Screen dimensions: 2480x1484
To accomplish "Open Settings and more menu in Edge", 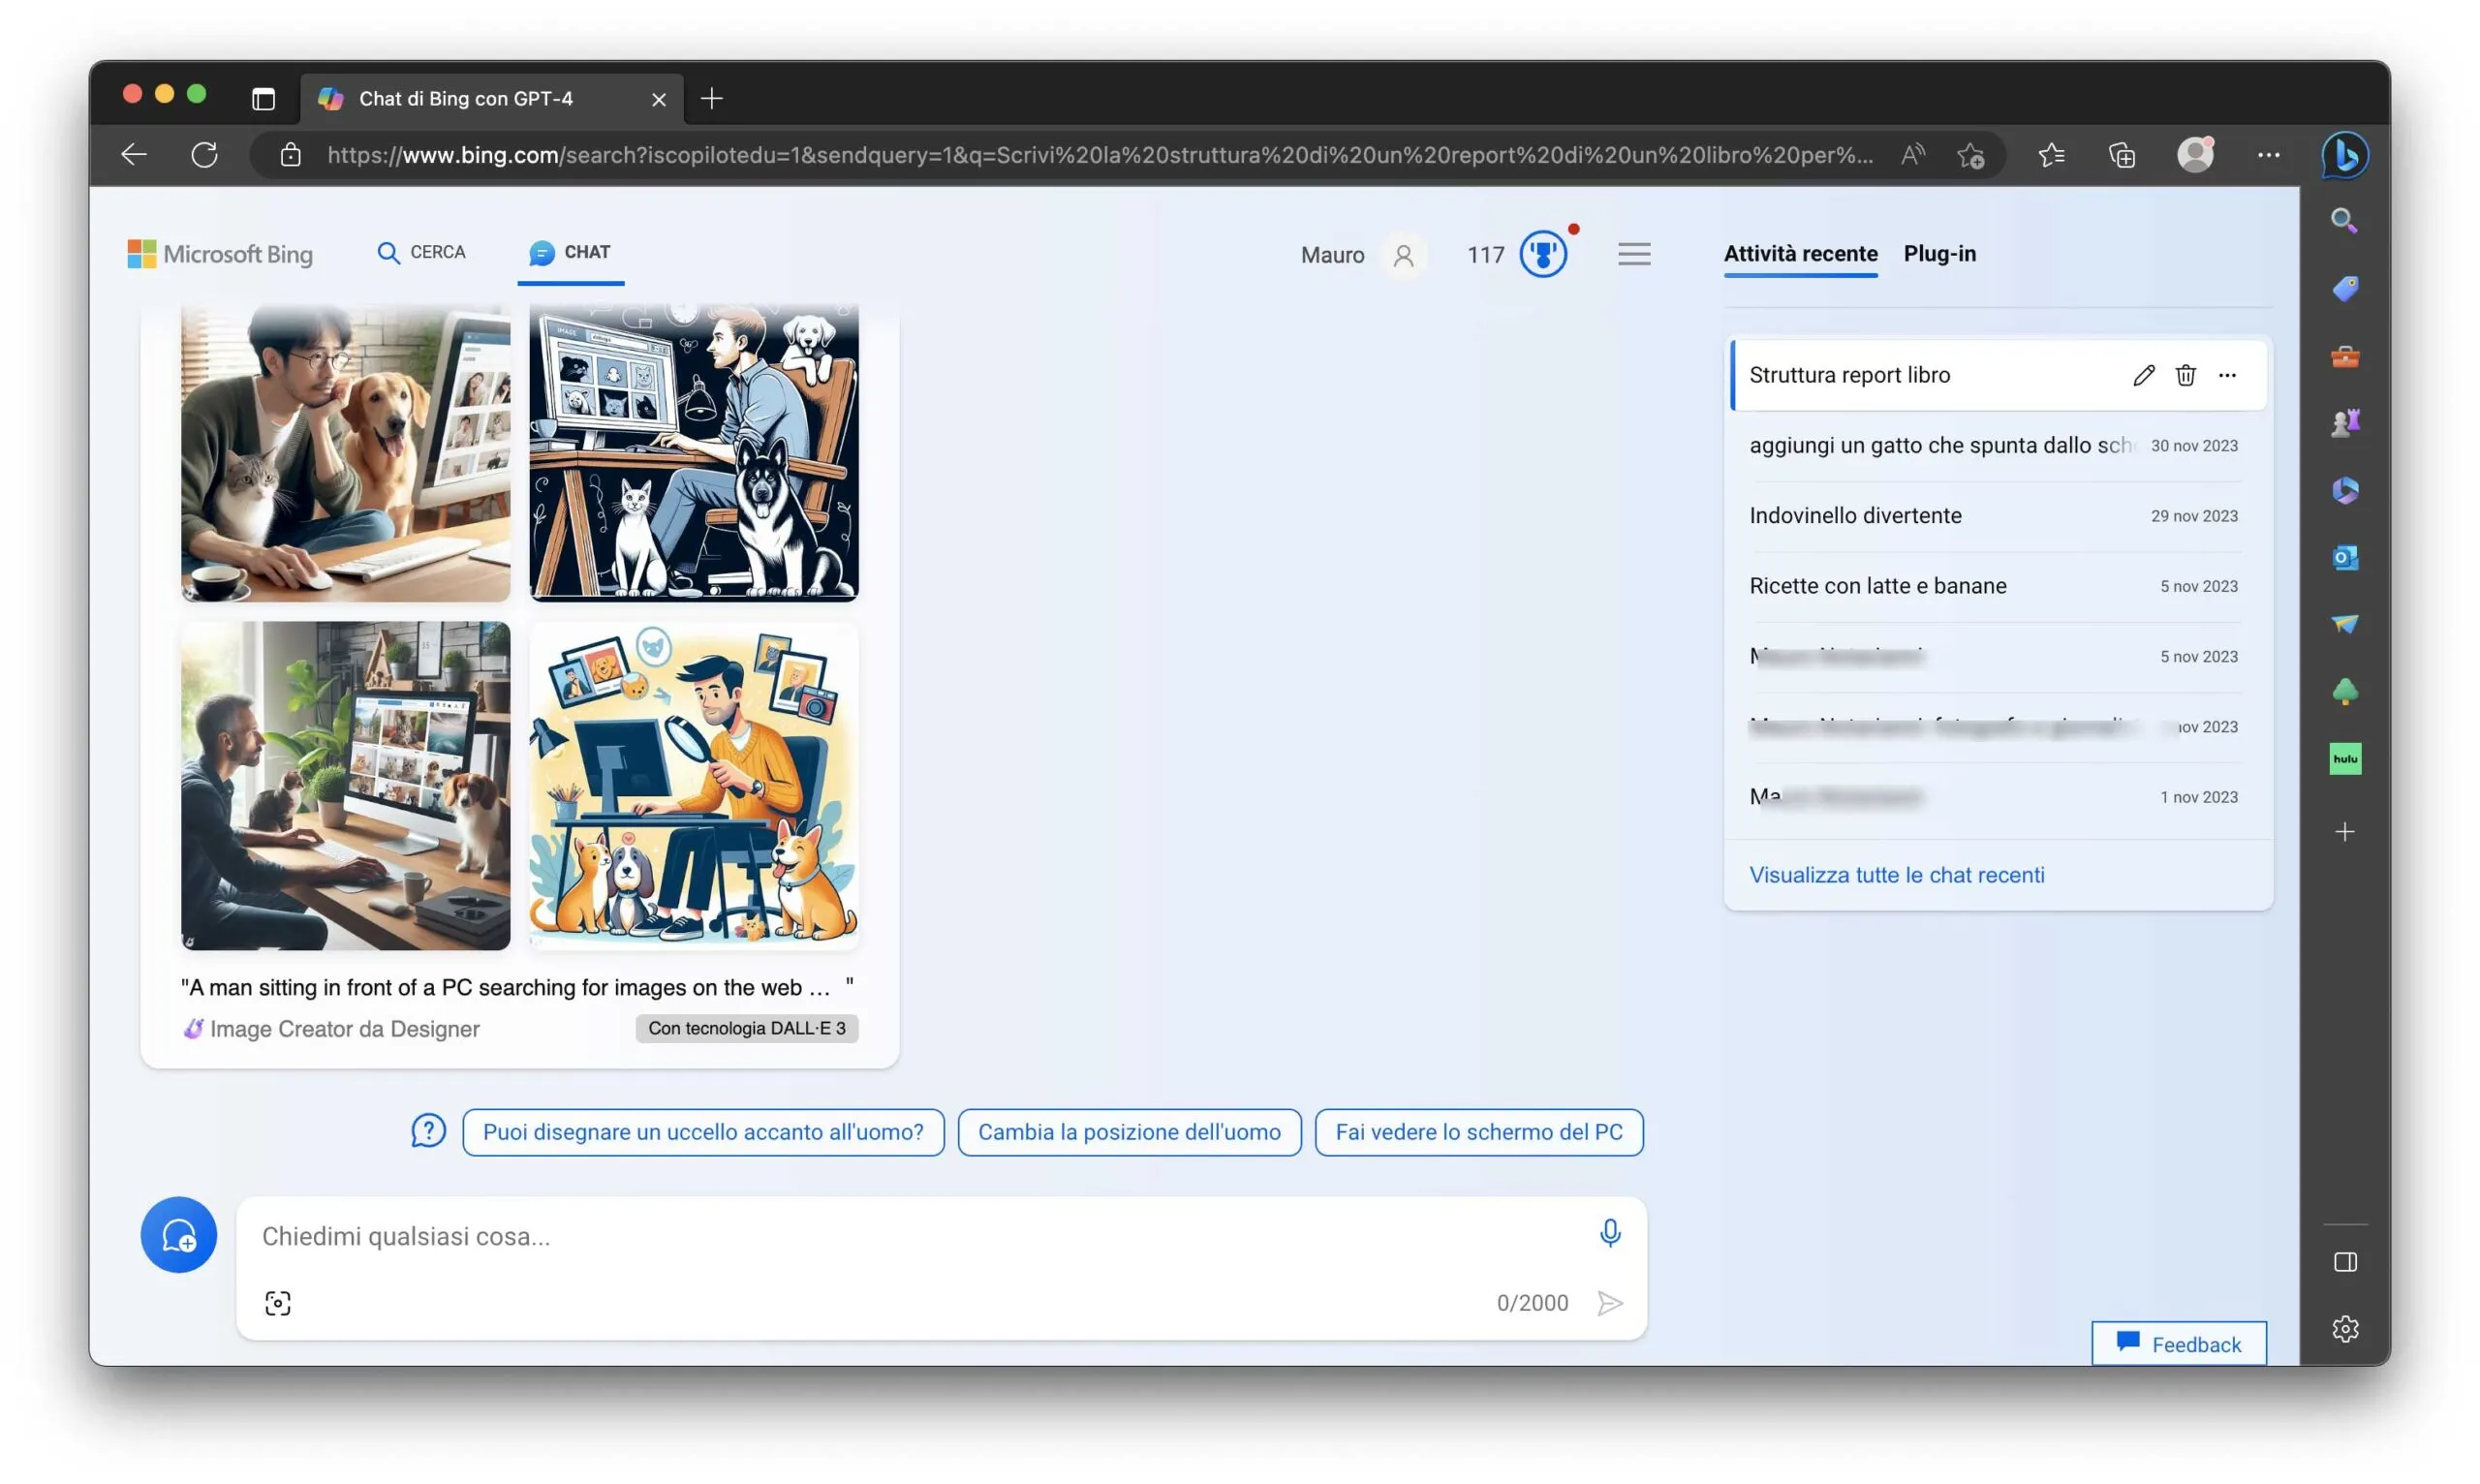I will pyautogui.click(x=2267, y=154).
